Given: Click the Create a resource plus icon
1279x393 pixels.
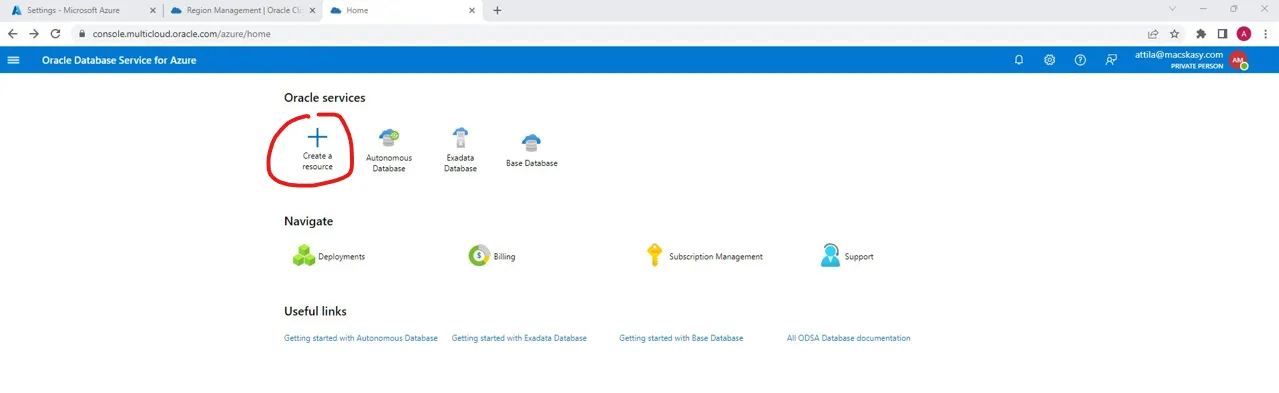Looking at the screenshot, I should 317,138.
